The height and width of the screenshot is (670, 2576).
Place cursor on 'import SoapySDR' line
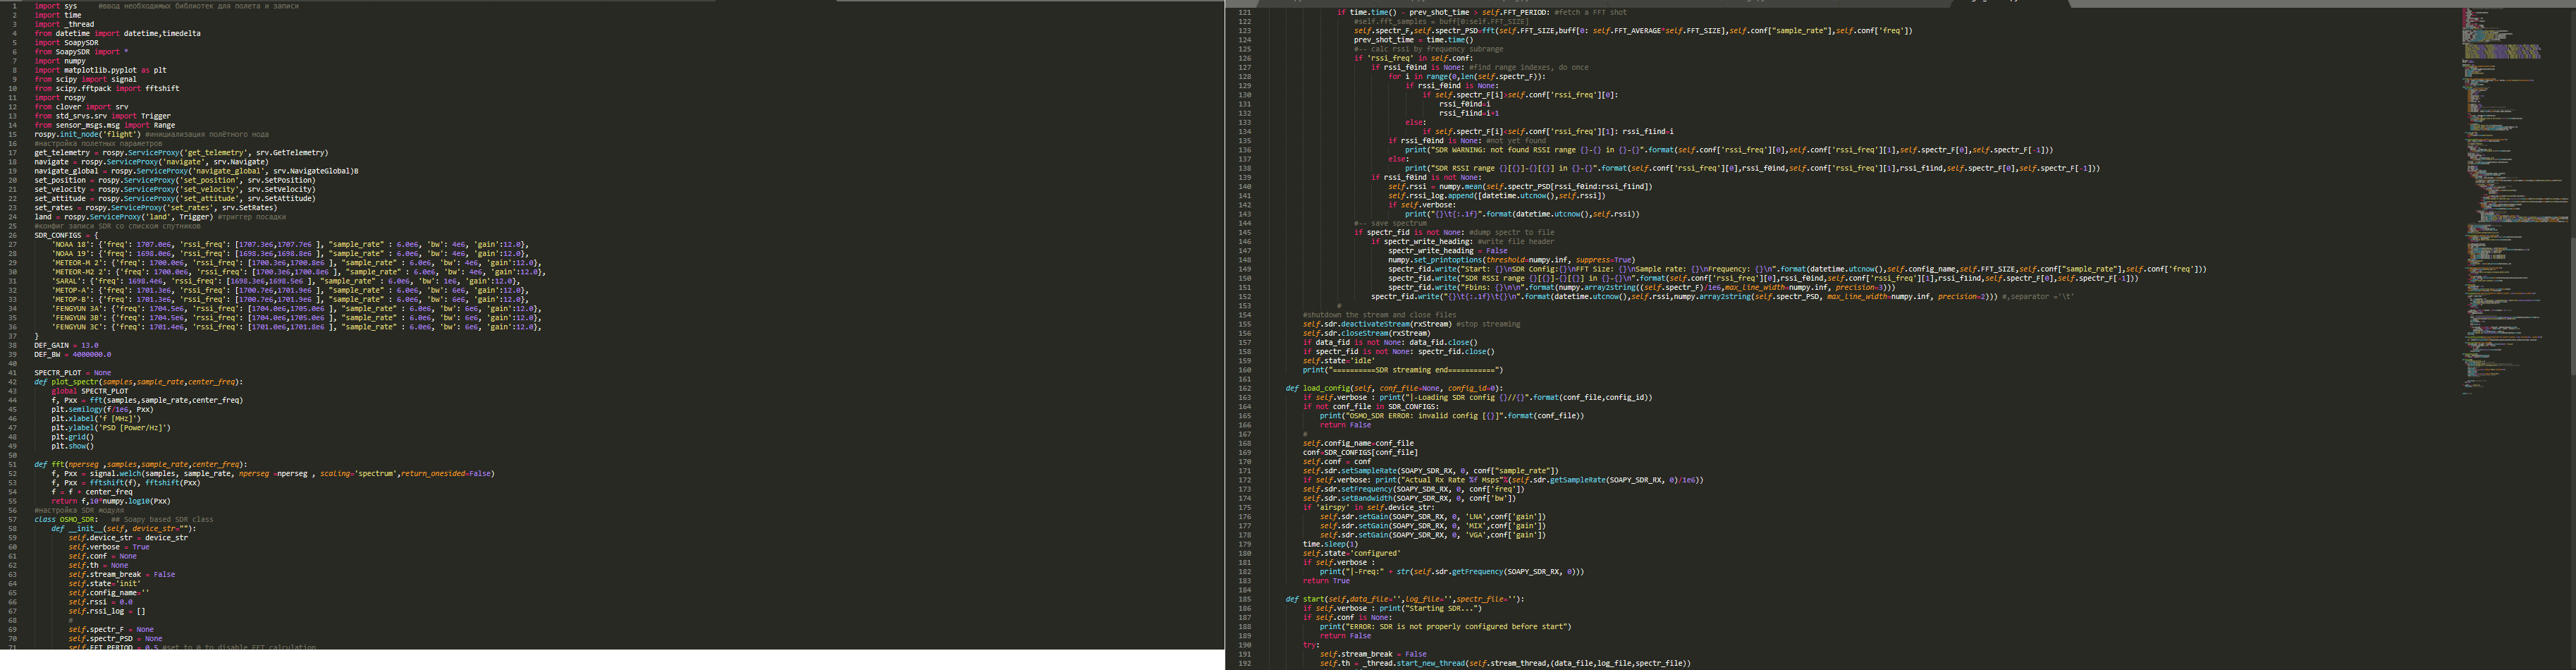click(x=66, y=43)
